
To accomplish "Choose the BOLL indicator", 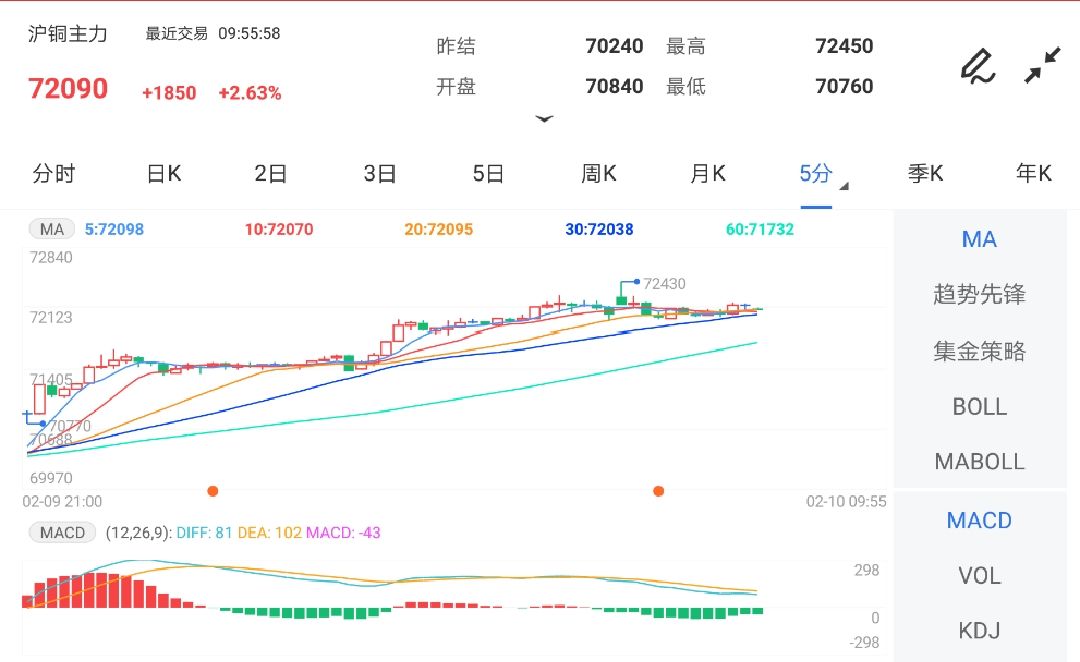I will pyautogui.click(x=979, y=407).
